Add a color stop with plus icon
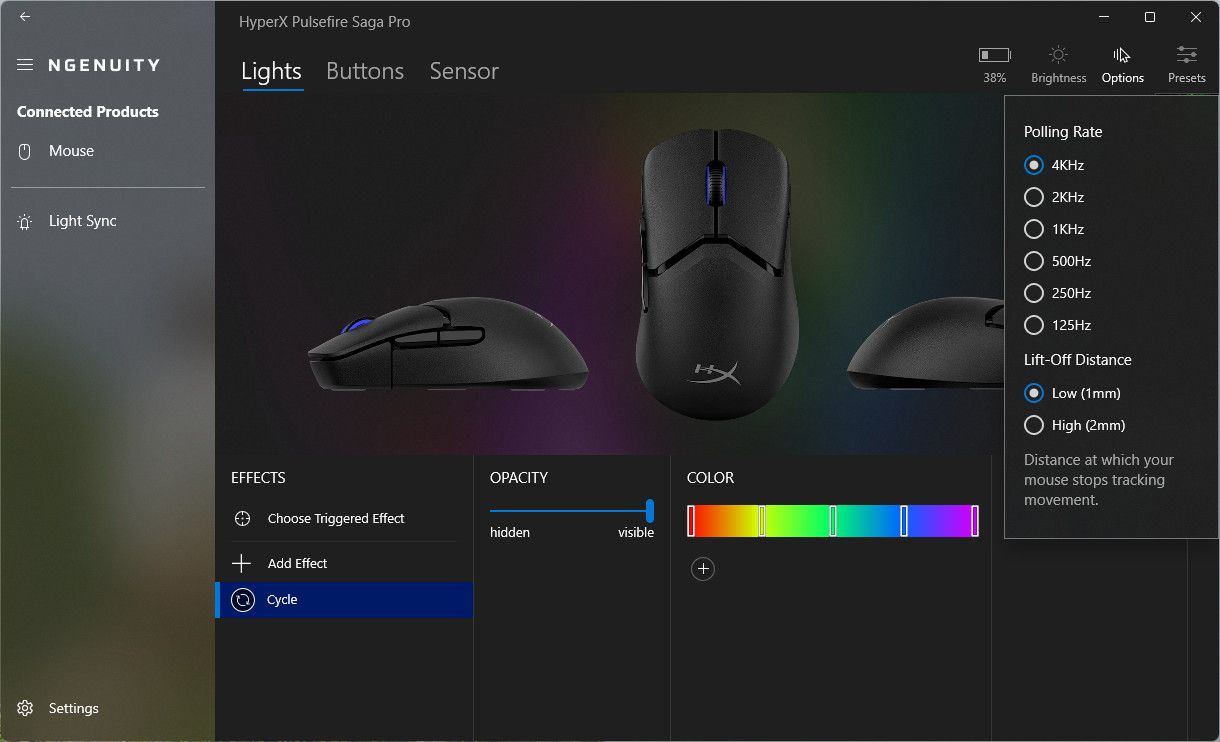The image size is (1220, 742). point(703,569)
